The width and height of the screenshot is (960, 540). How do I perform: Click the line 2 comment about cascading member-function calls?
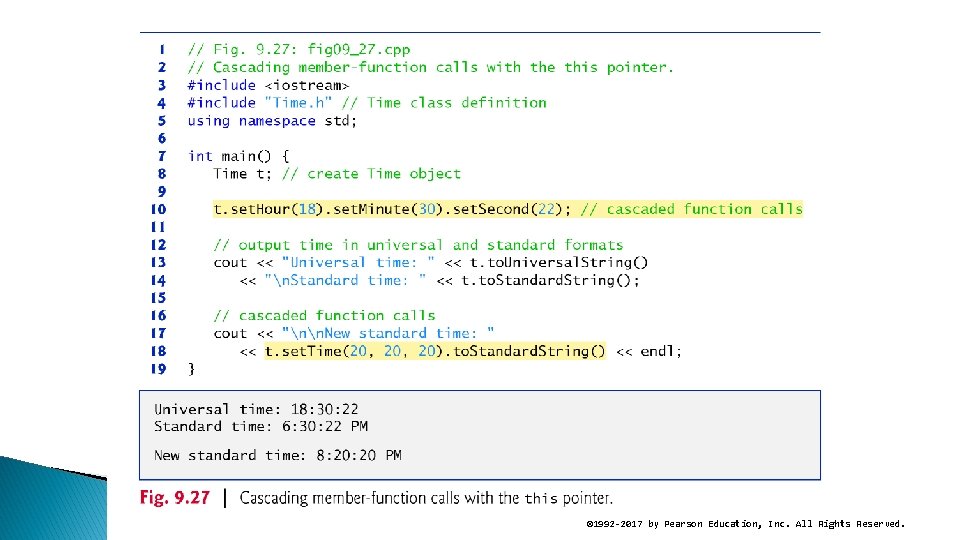(430, 67)
